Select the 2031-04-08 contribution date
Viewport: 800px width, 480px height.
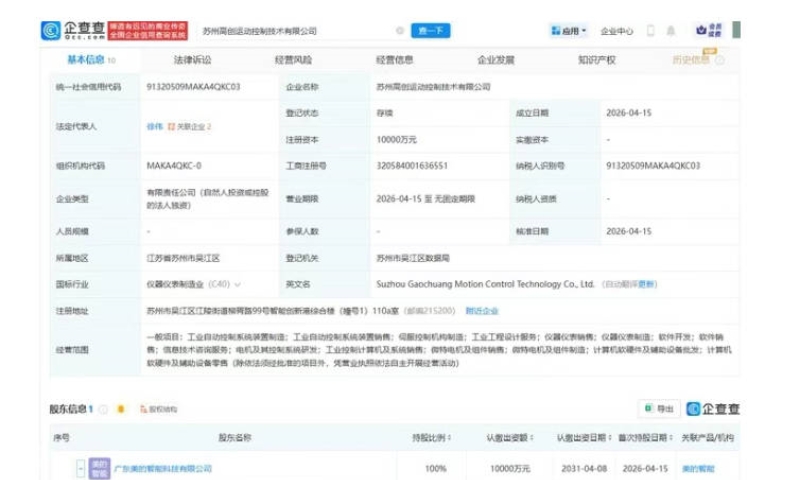click(x=584, y=468)
